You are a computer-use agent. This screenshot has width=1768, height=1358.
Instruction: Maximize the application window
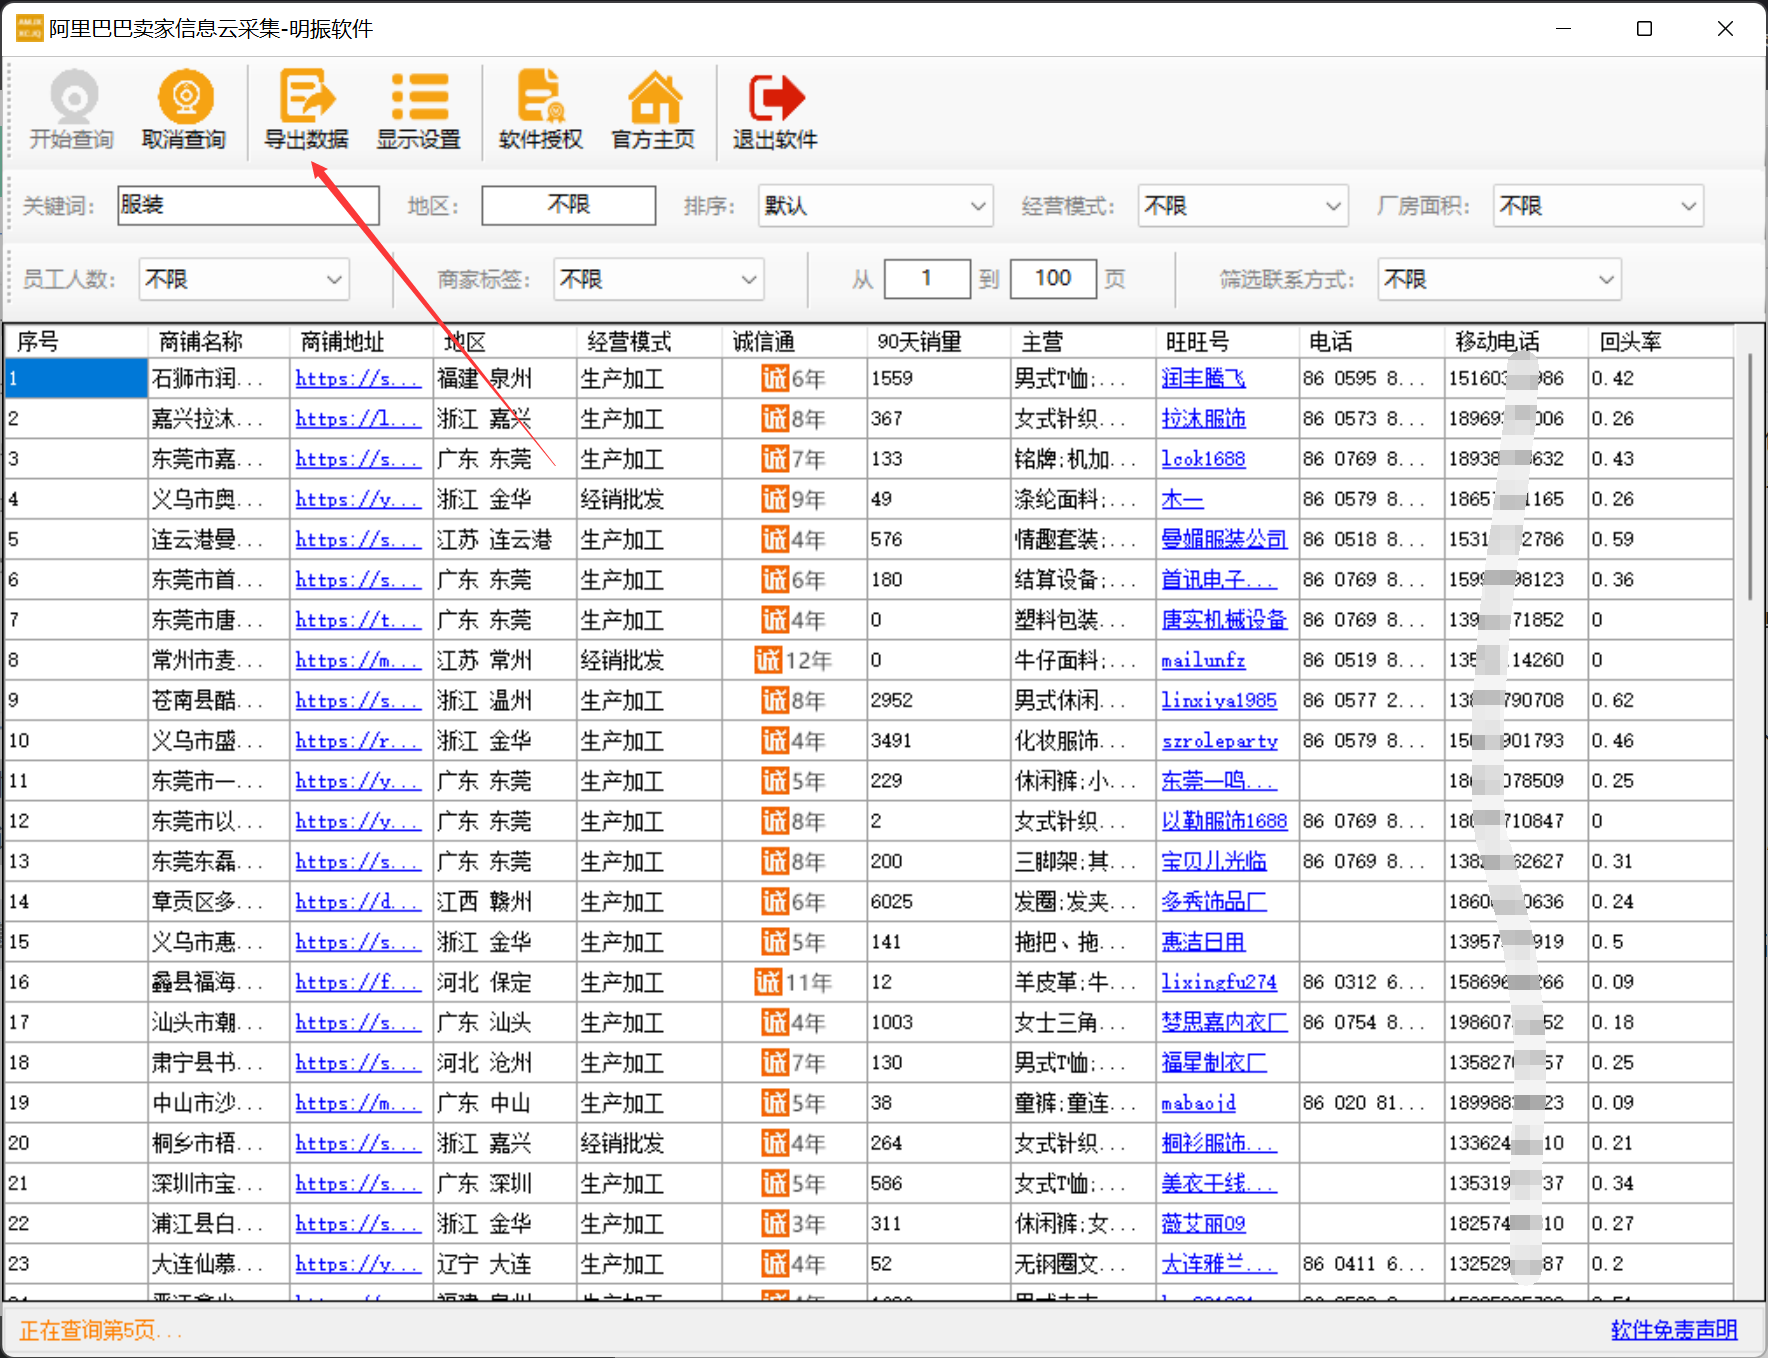1644,28
